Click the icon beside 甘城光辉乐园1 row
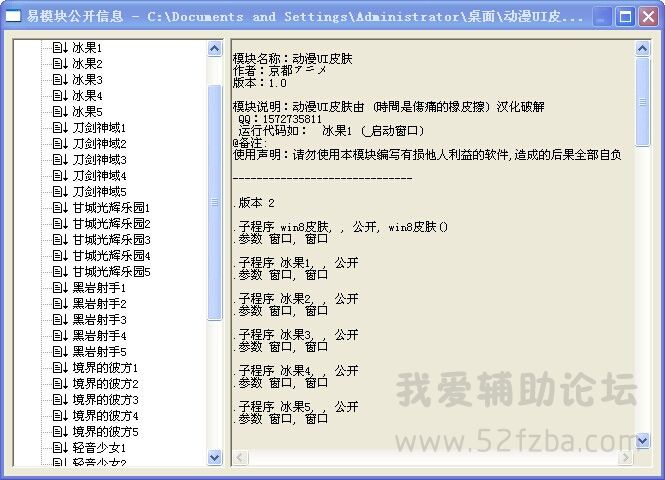The image size is (665, 480). click(60, 208)
